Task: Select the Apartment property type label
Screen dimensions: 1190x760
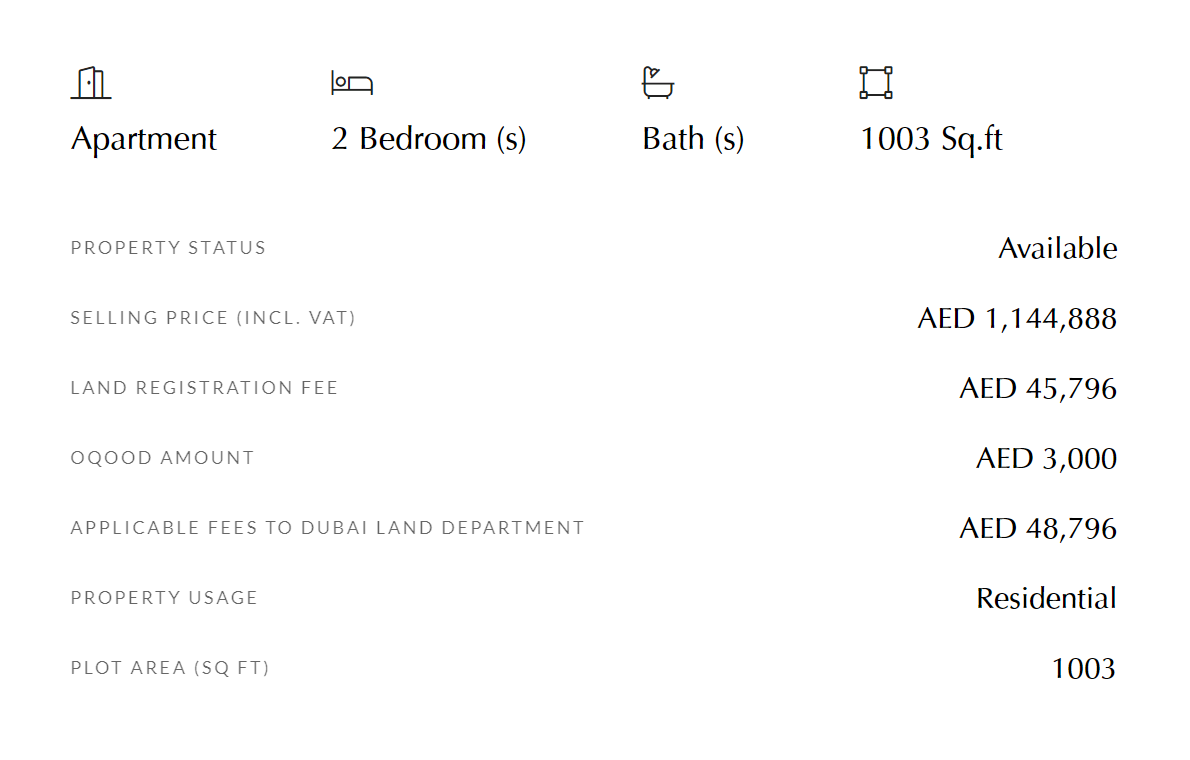Action: [x=143, y=139]
